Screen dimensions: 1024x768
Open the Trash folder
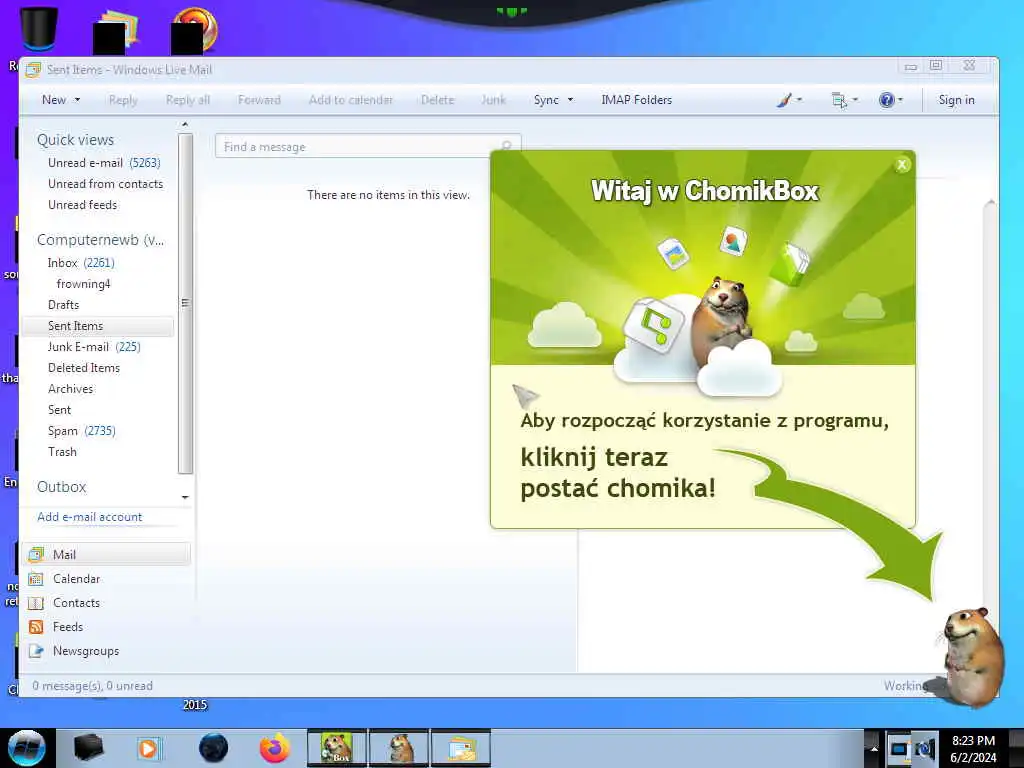(62, 451)
